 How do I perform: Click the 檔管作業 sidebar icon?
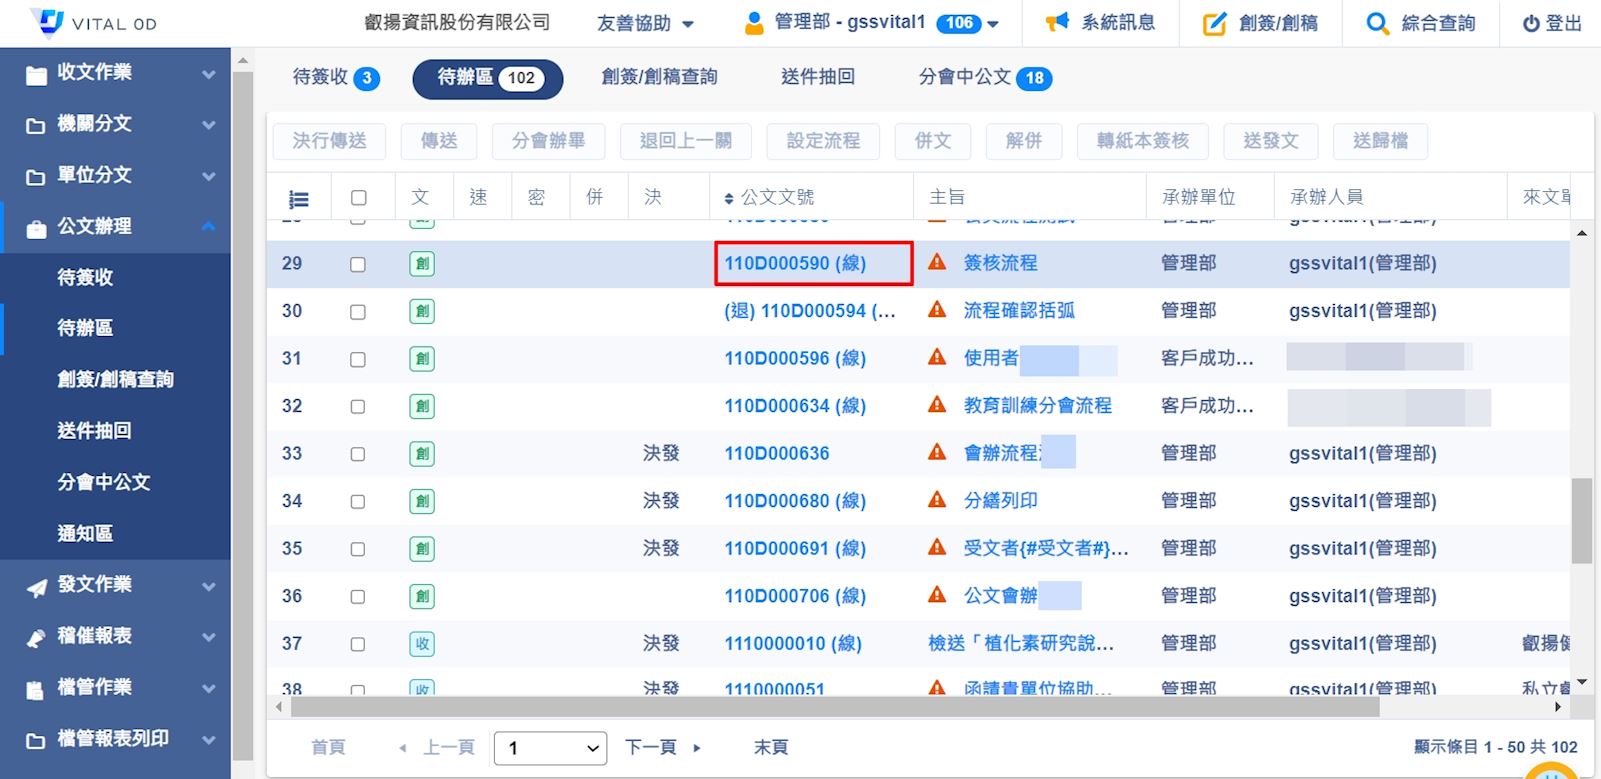(x=36, y=689)
